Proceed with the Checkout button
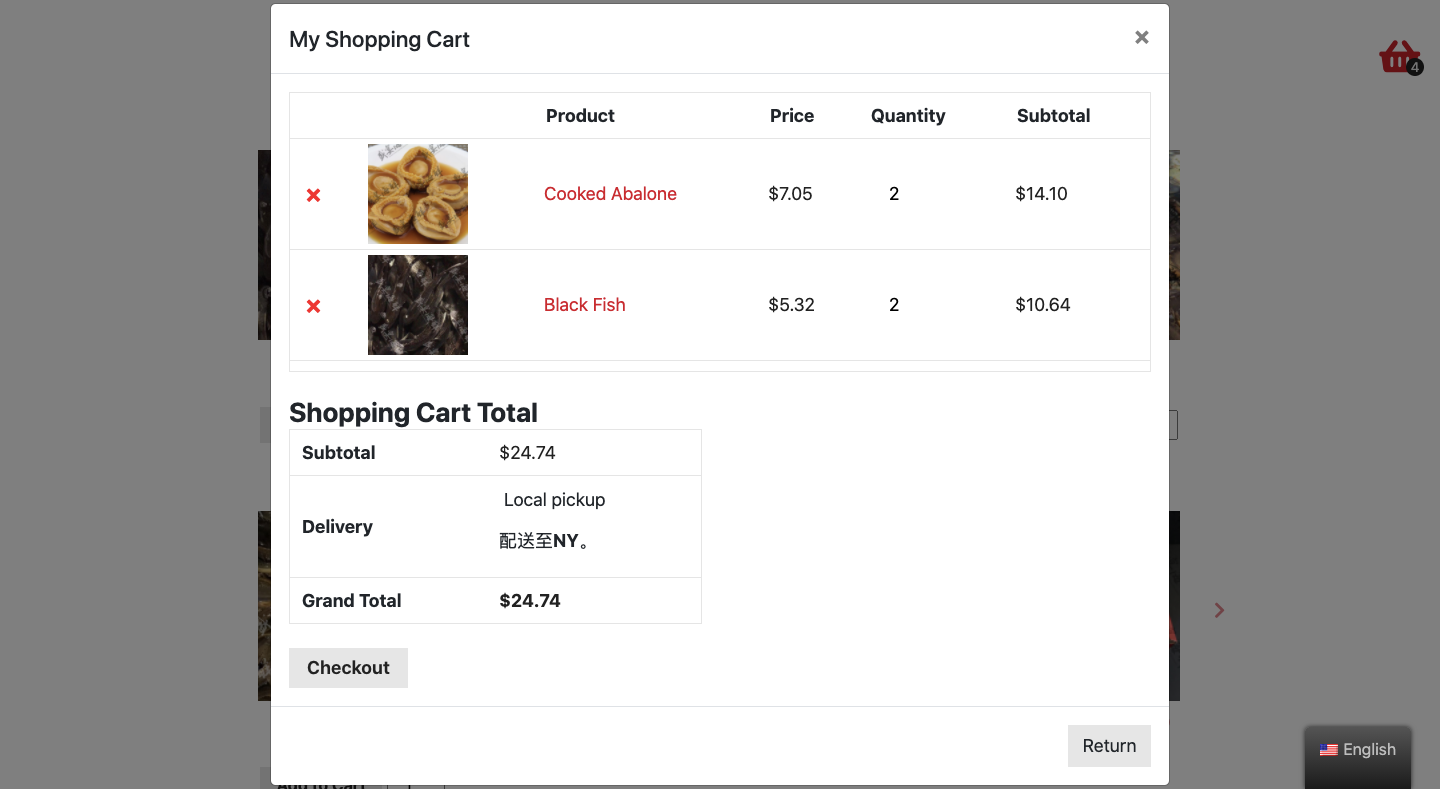The width and height of the screenshot is (1440, 789). click(348, 668)
